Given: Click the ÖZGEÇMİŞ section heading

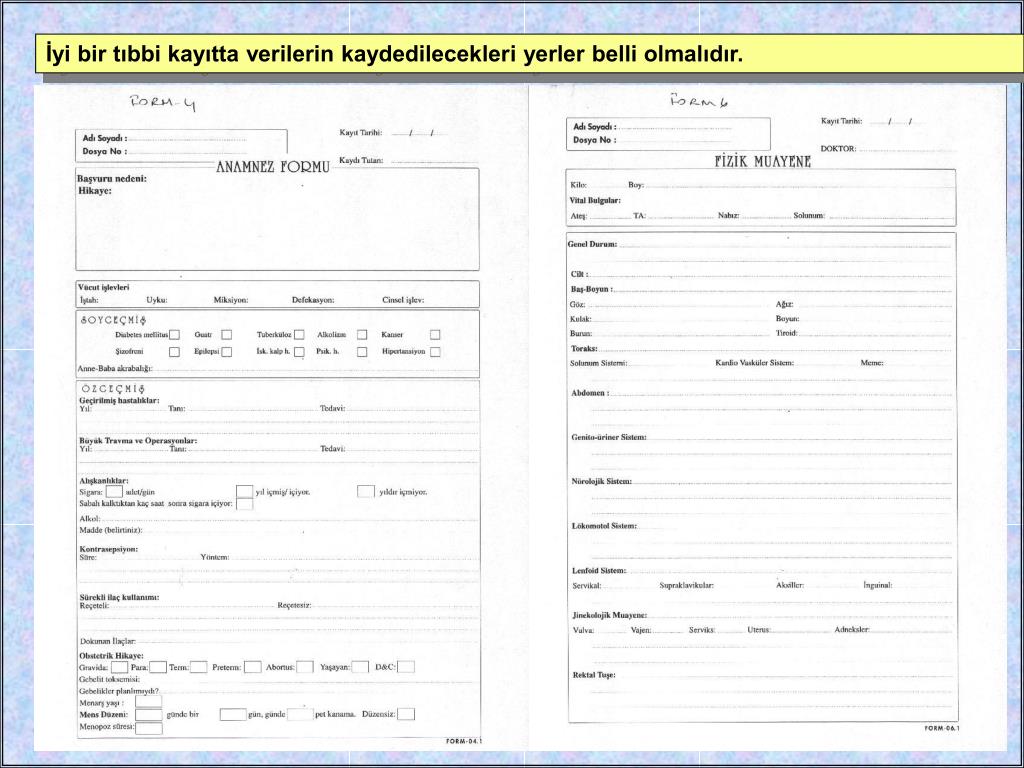Looking at the screenshot, I should [x=113, y=389].
